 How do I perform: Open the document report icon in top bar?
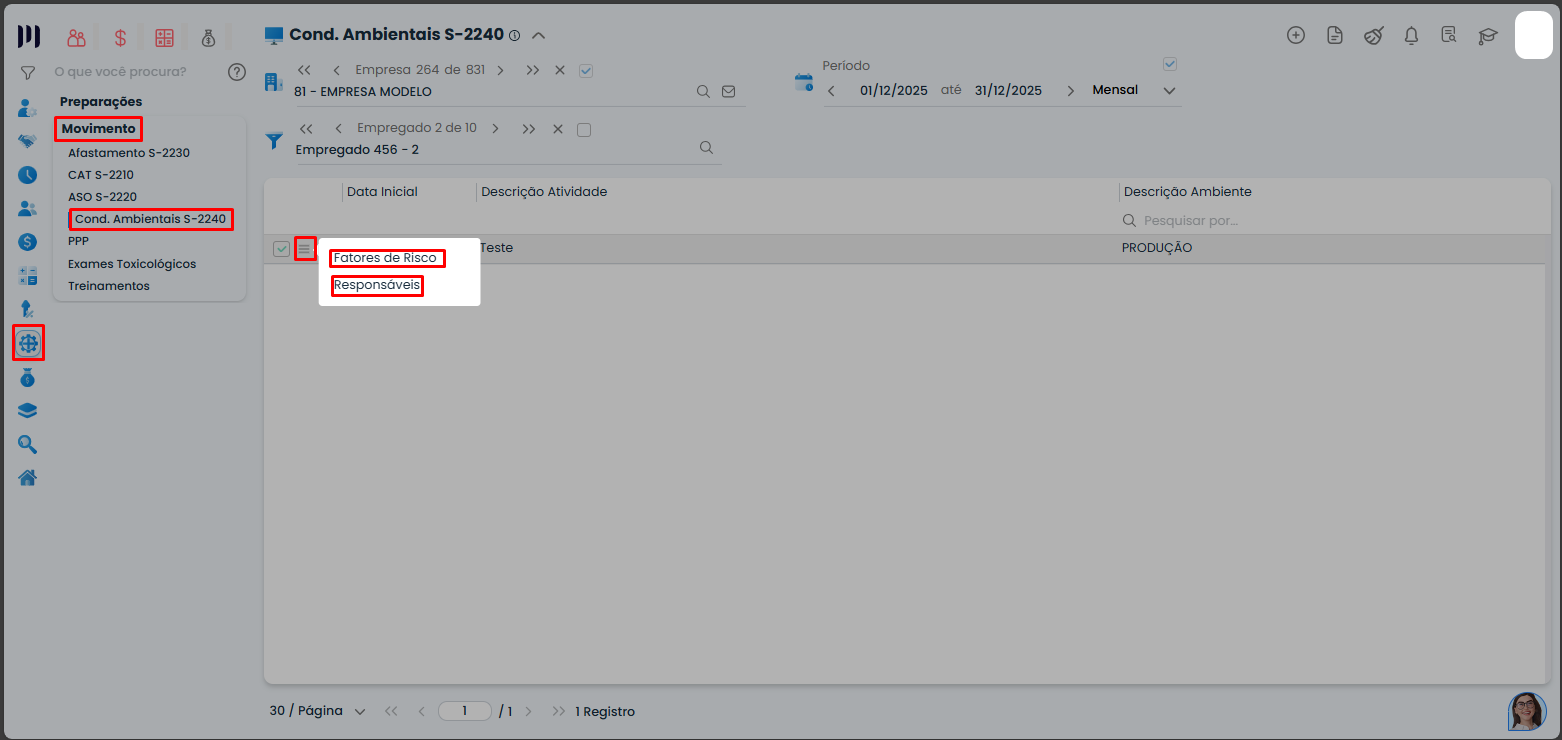[1334, 35]
